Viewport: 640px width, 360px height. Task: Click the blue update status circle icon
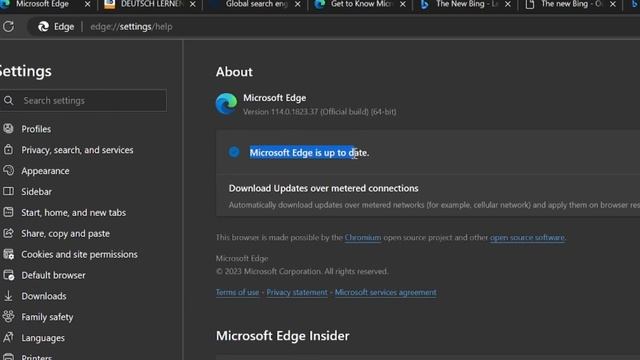point(234,152)
